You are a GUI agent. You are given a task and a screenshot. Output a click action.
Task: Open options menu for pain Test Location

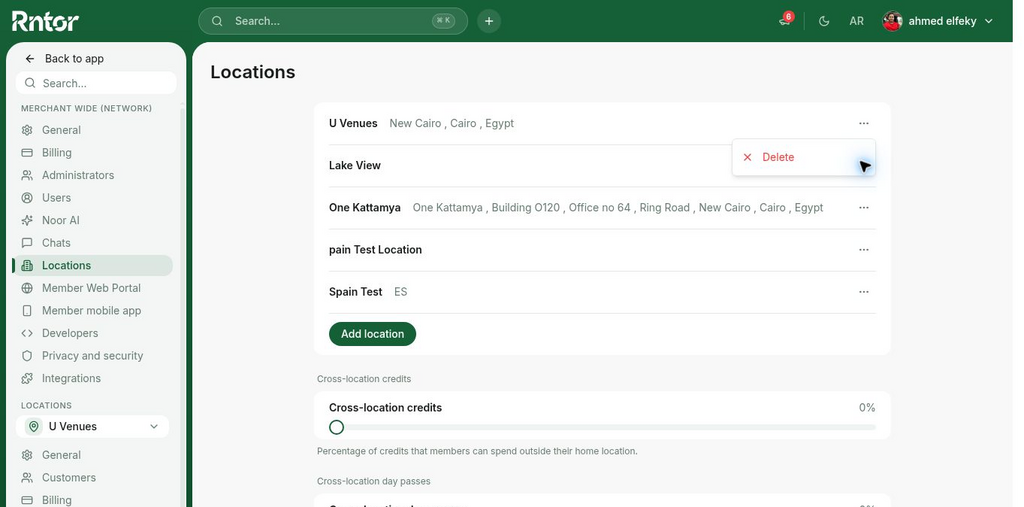tap(864, 250)
